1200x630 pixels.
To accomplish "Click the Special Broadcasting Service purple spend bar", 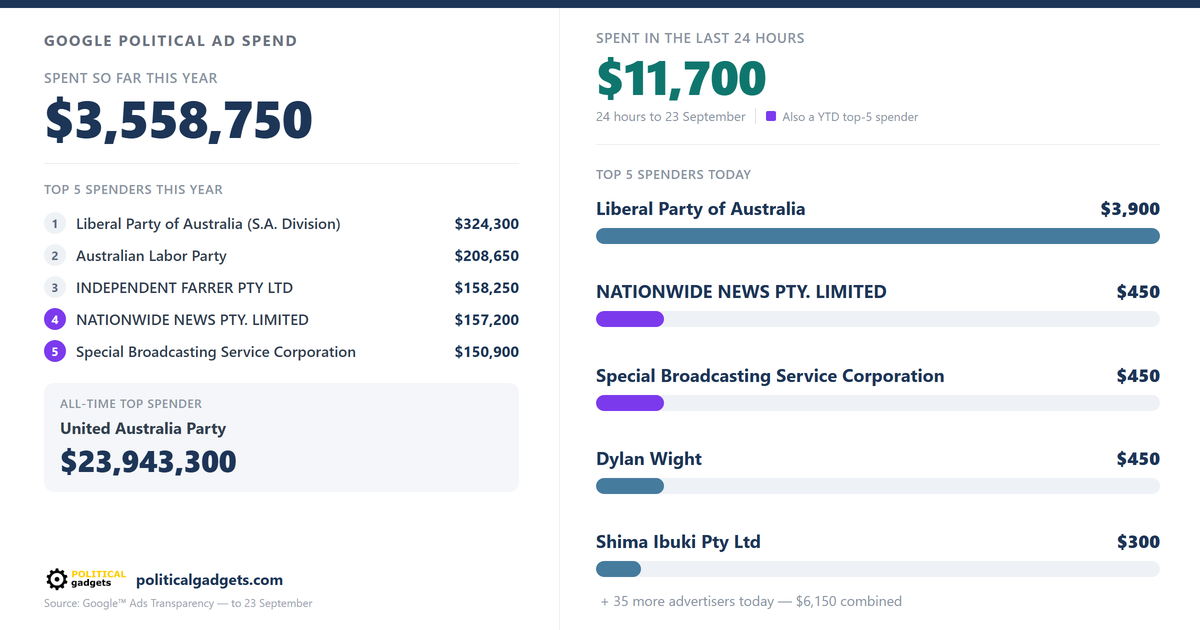I will point(630,403).
